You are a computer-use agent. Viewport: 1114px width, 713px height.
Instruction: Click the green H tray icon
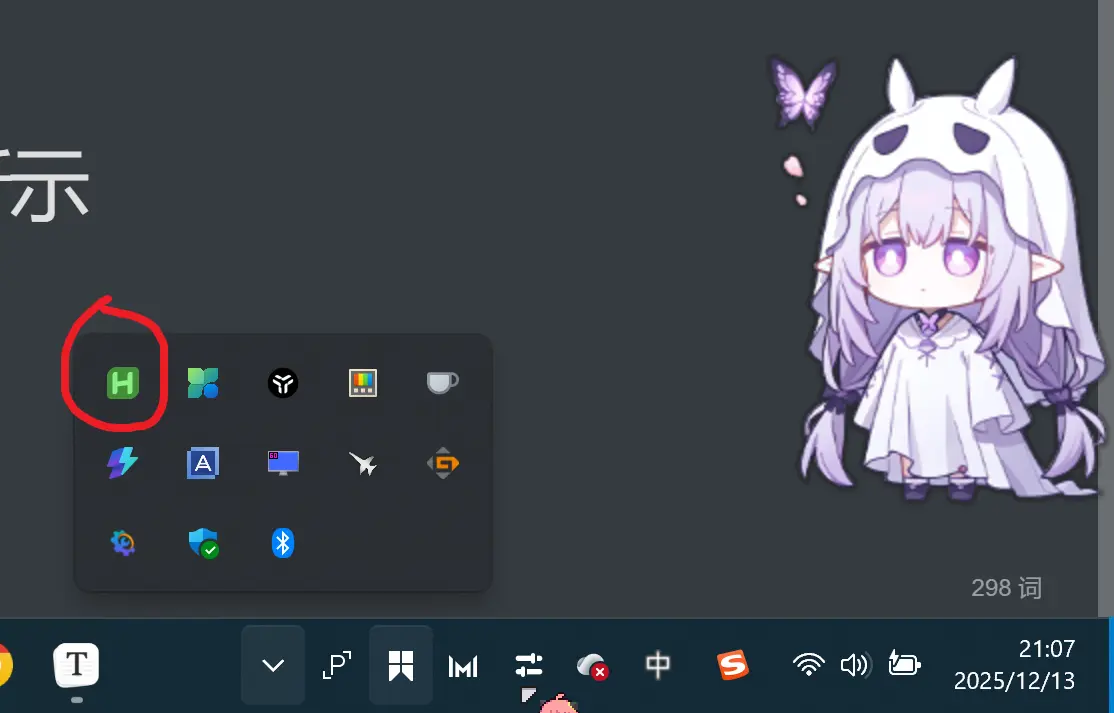[x=122, y=383]
